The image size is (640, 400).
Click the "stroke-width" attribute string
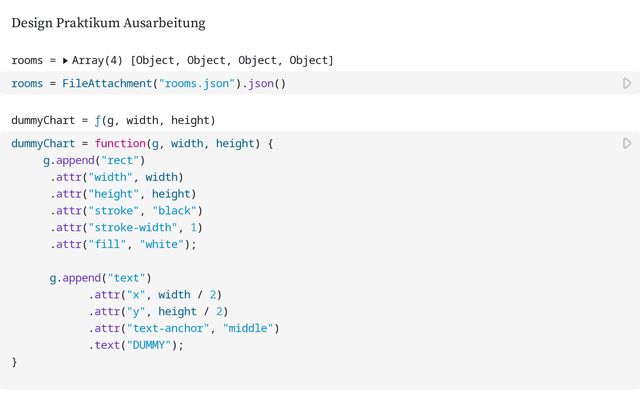pos(133,227)
